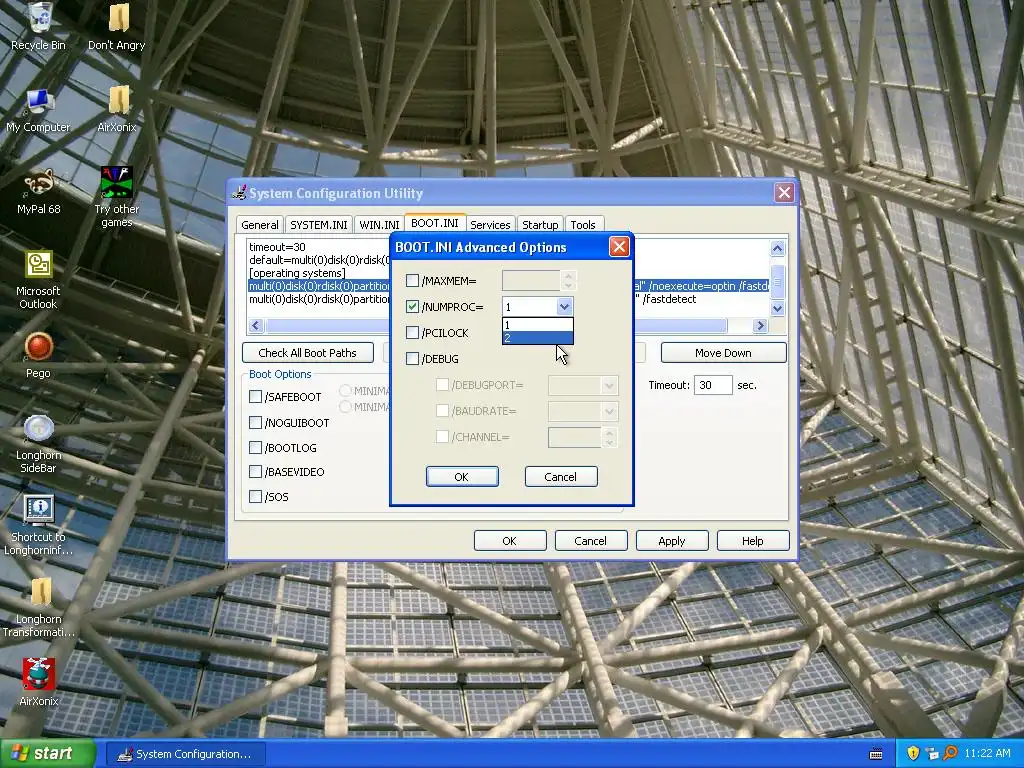Collapse the /NUMPROC= dropdown arrow
The width and height of the screenshot is (1024, 768).
click(564, 306)
